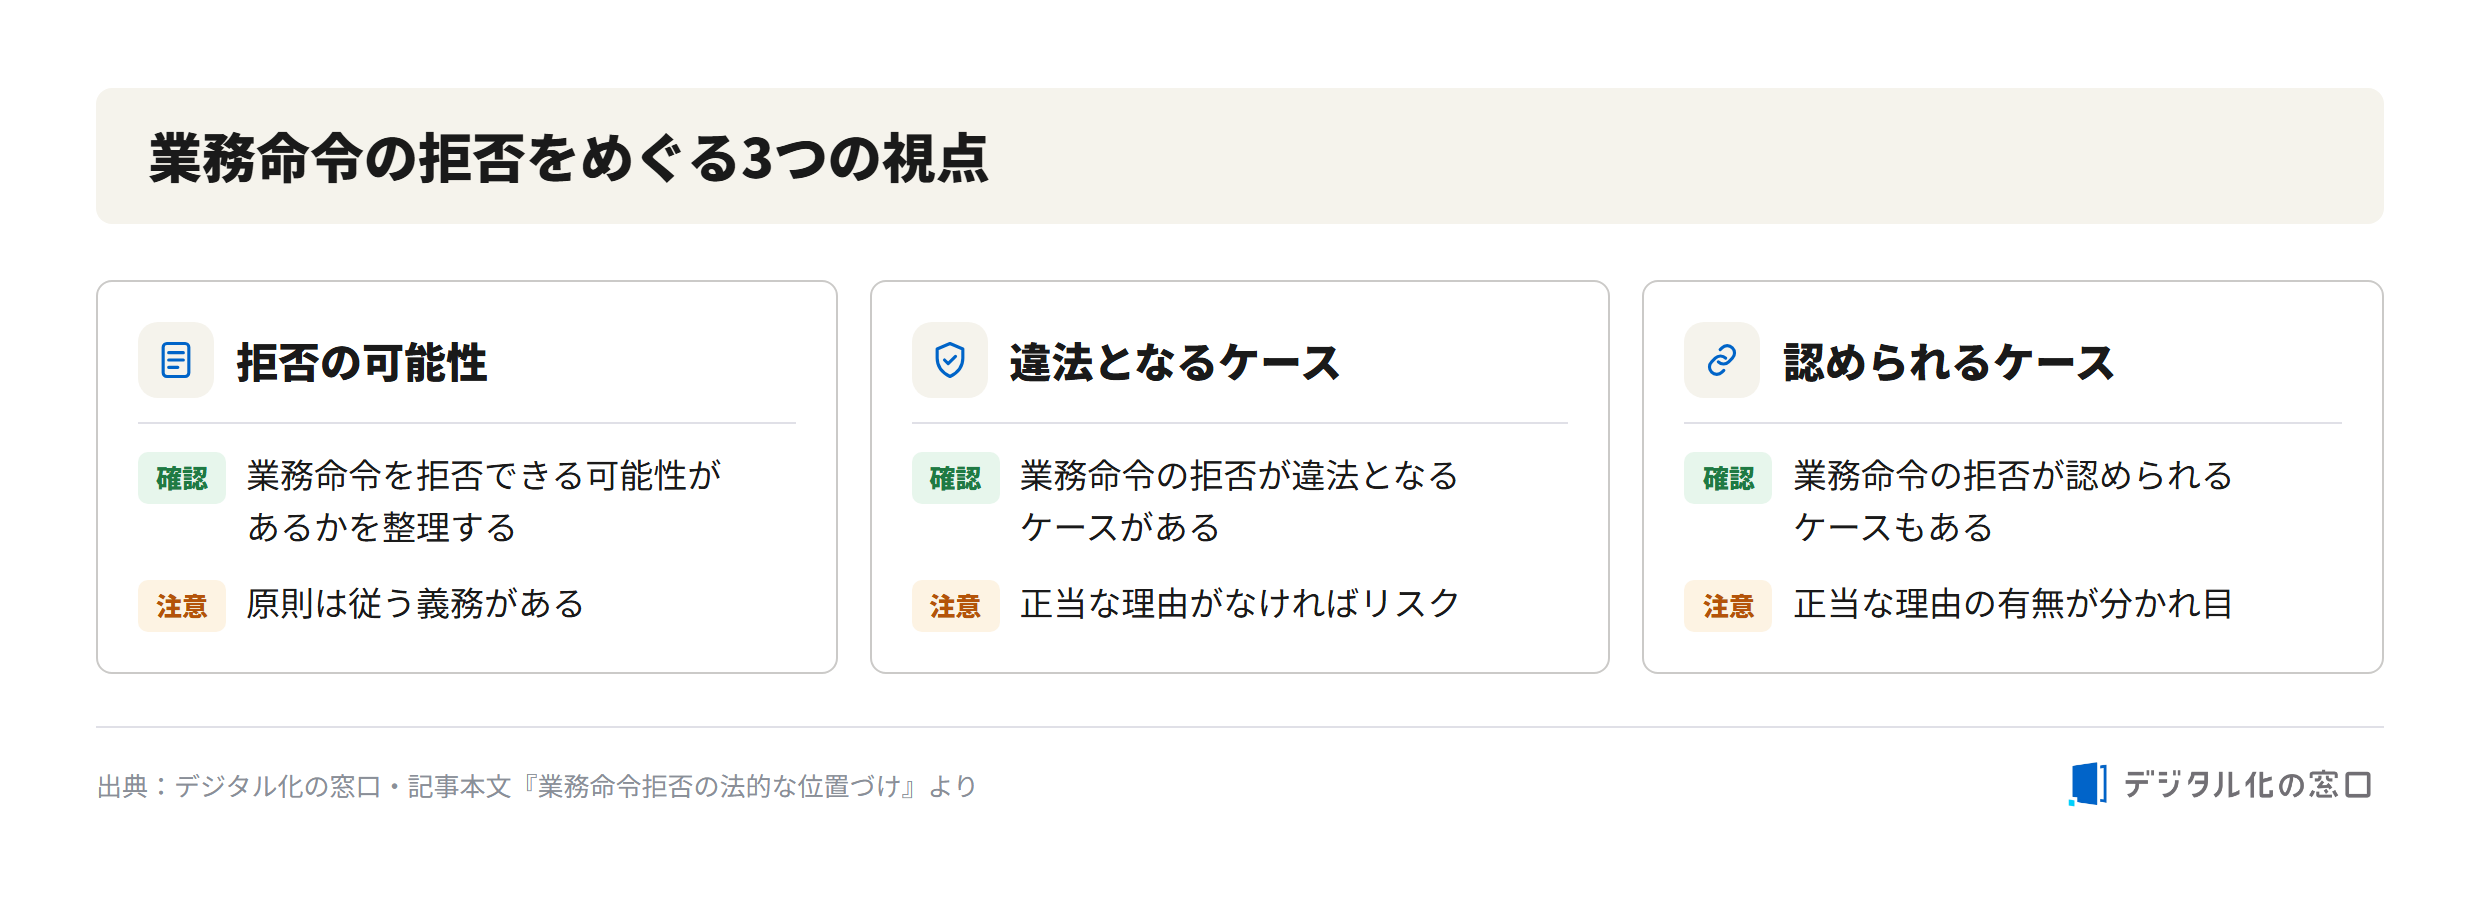Viewport: 2480px width, 902px height.
Task: Click the text 原則は従う義務がある
Action: (415, 604)
